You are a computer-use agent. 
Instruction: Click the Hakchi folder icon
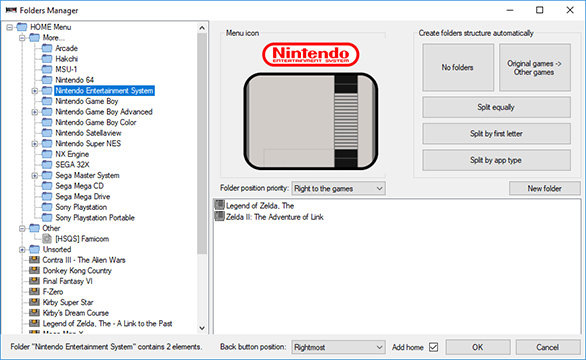coord(47,59)
